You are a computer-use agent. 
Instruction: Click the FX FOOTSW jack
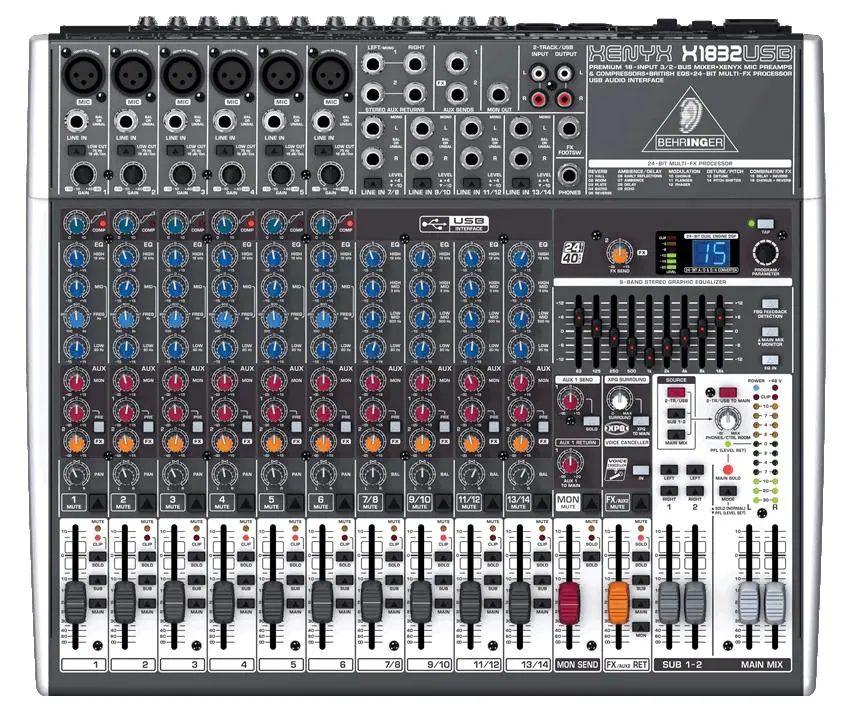click(x=569, y=129)
